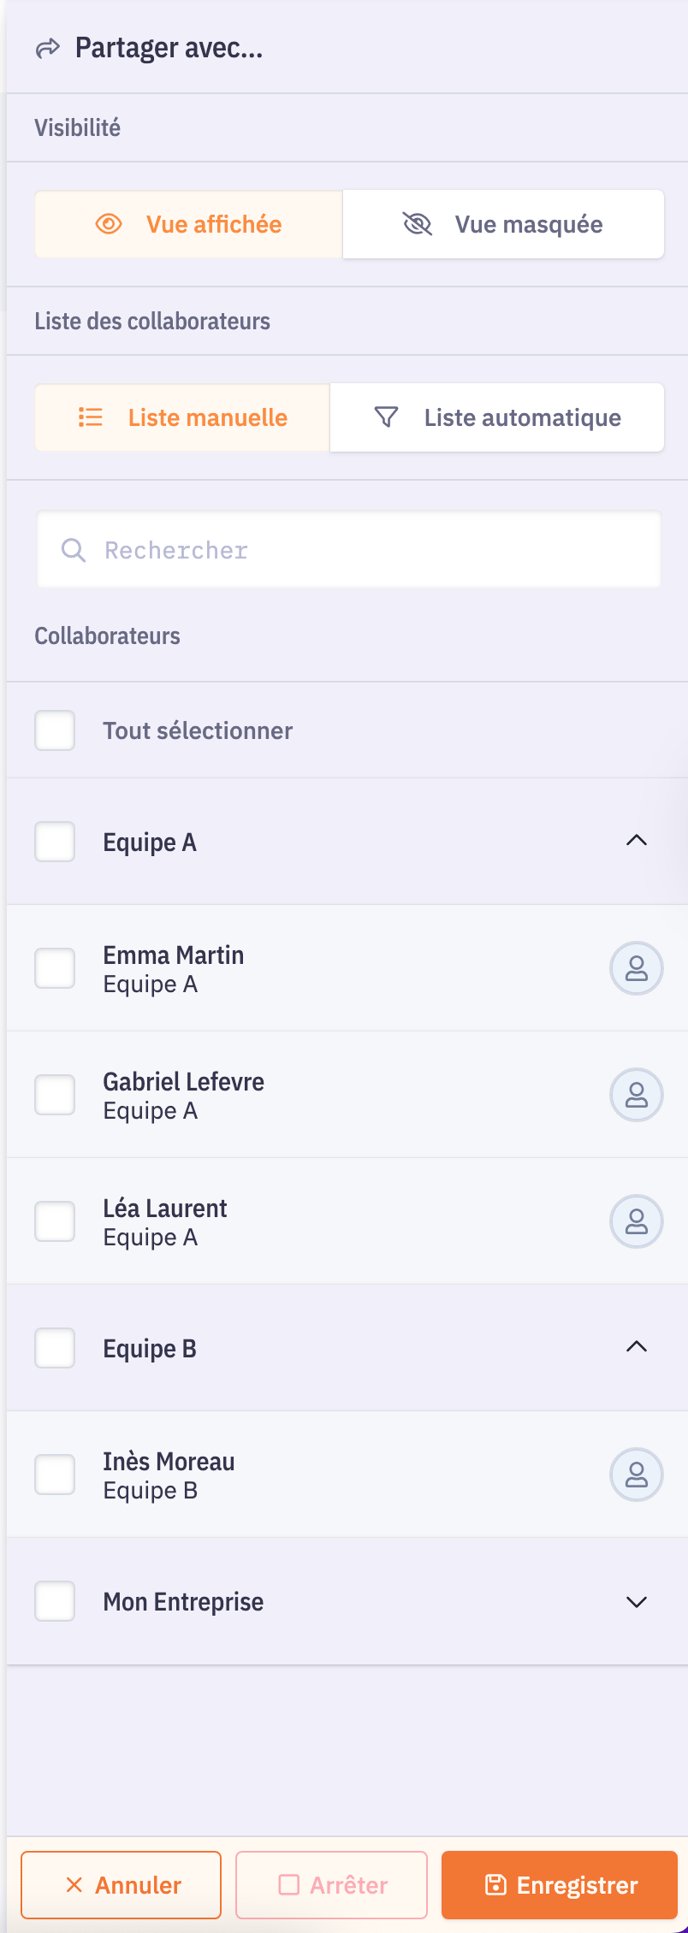The width and height of the screenshot is (688, 1933).
Task: Save with the Enregistrer button
Action: pyautogui.click(x=559, y=1885)
